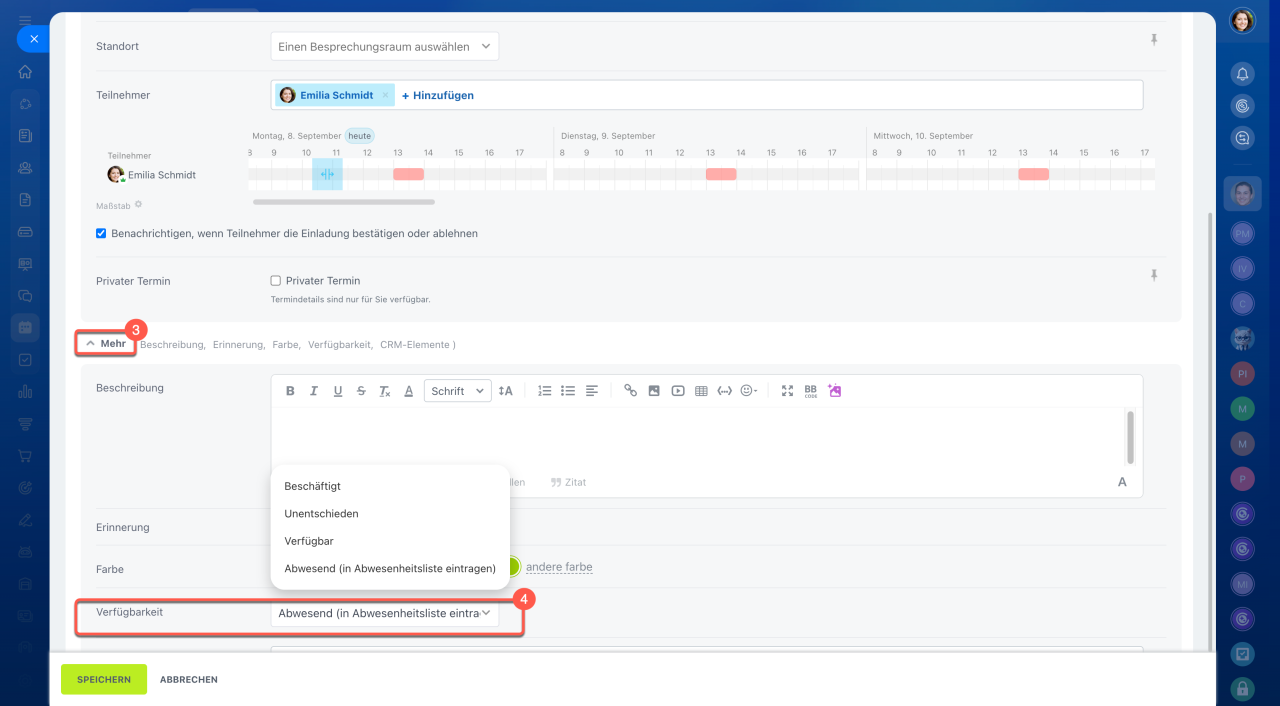Close the slider with X button
This screenshot has height=706, width=1280.
(x=33, y=39)
